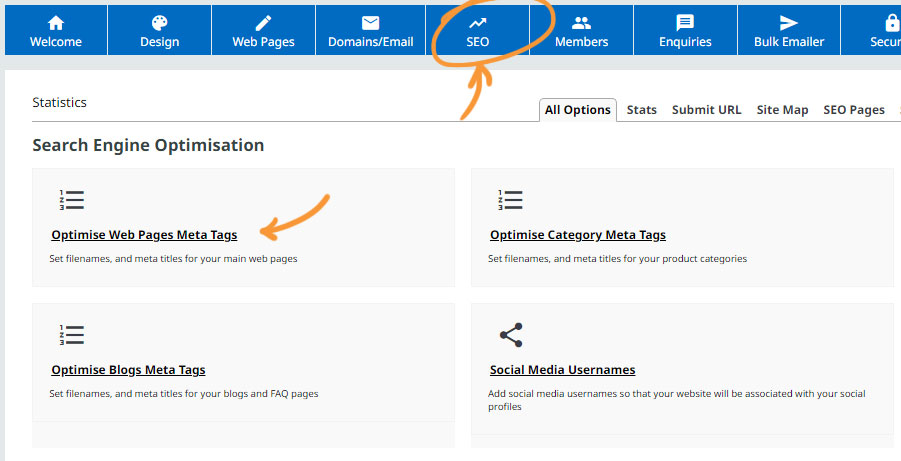Open the Optimise Web Pages Meta Tags link
The height and width of the screenshot is (461, 901).
(x=144, y=235)
